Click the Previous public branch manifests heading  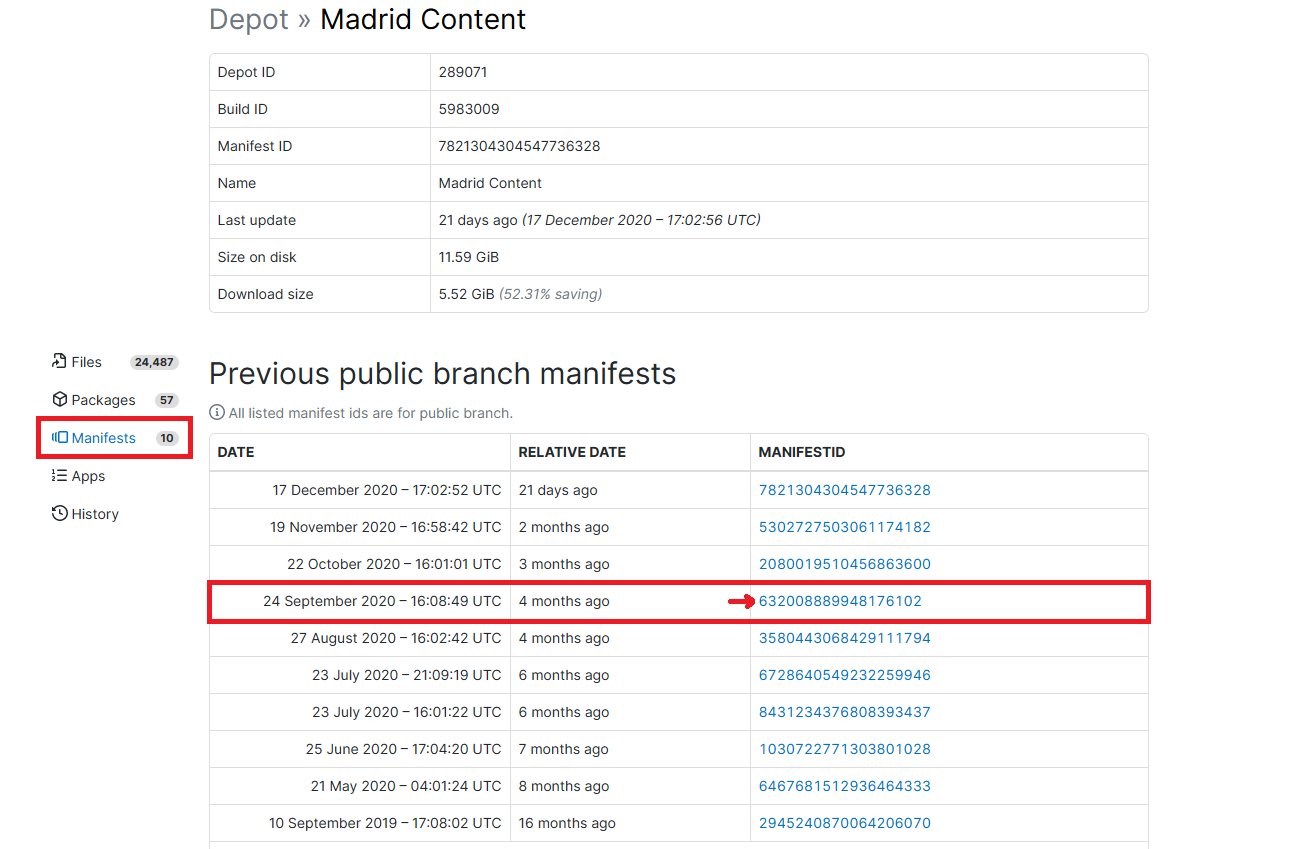442,374
